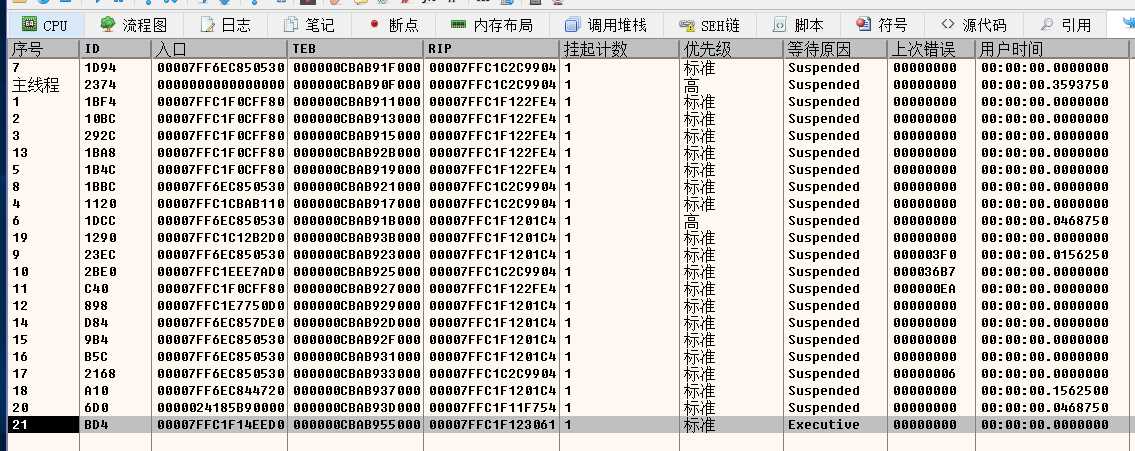This screenshot has height=451, width=1135.
Task: Pick thread ID 1BF4
Action: (x=101, y=102)
